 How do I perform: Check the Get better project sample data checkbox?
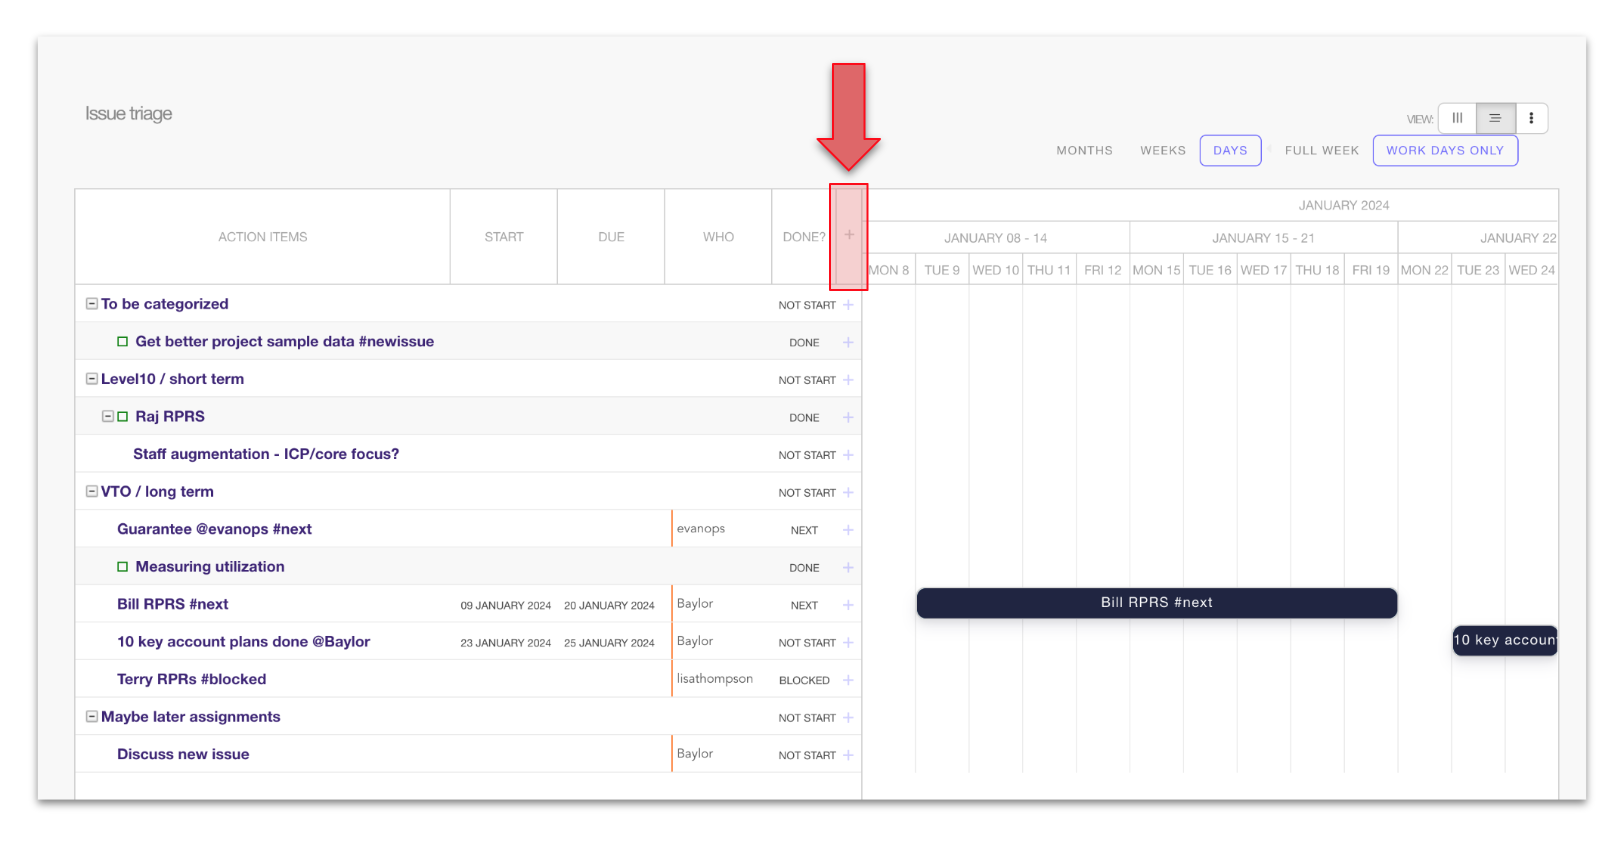(123, 342)
